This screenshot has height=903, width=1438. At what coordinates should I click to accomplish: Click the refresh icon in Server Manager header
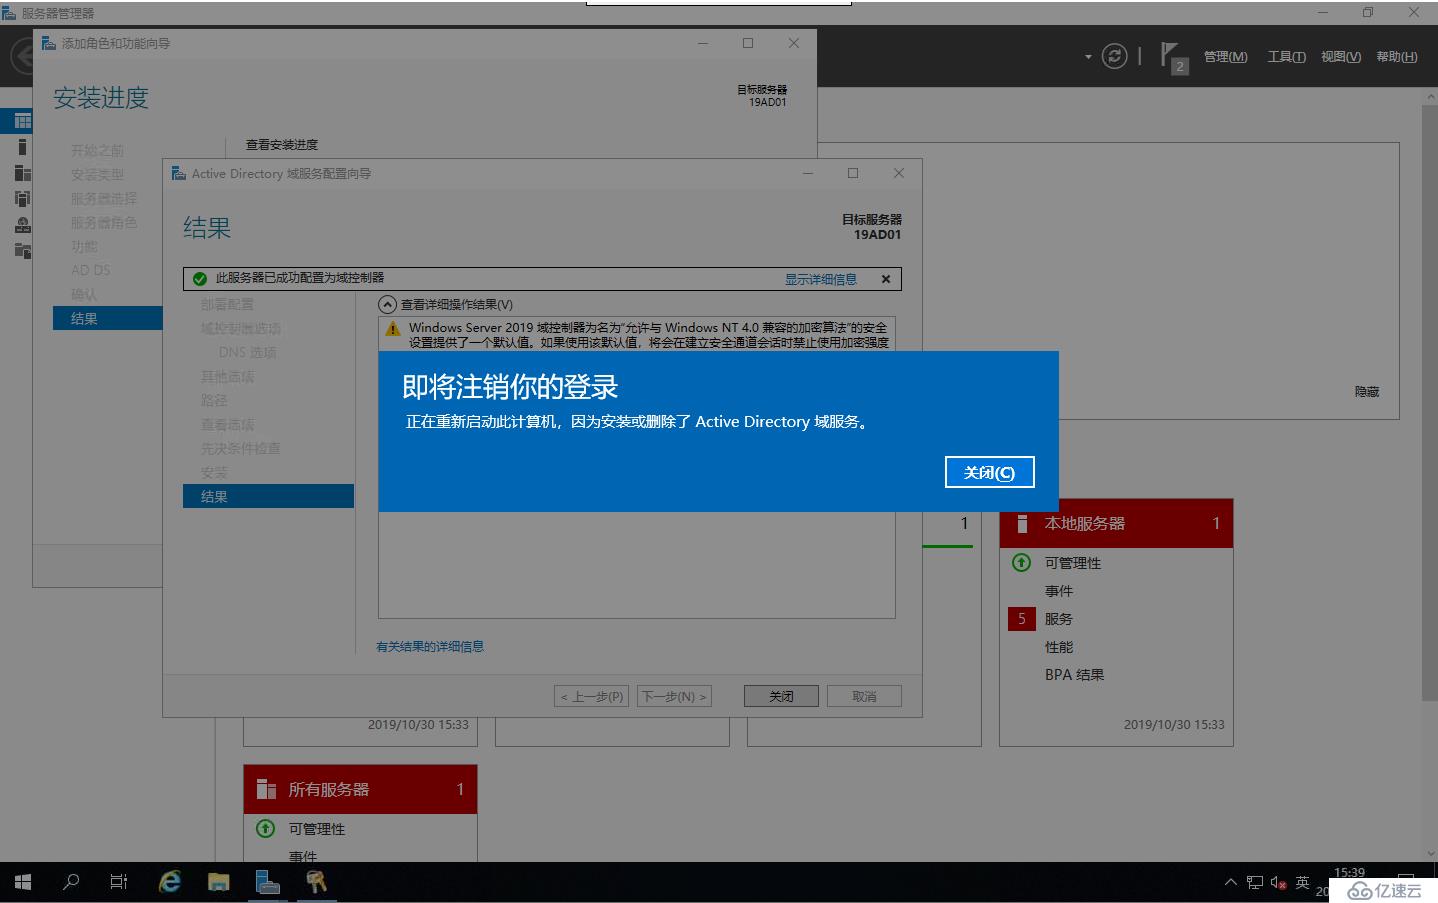[x=1114, y=56]
